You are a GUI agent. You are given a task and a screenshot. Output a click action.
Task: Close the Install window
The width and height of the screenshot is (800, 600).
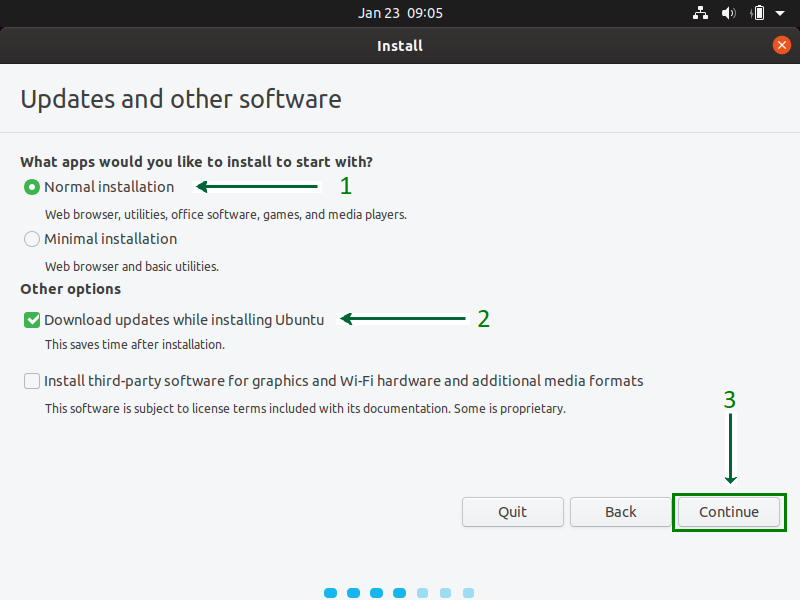pos(782,45)
